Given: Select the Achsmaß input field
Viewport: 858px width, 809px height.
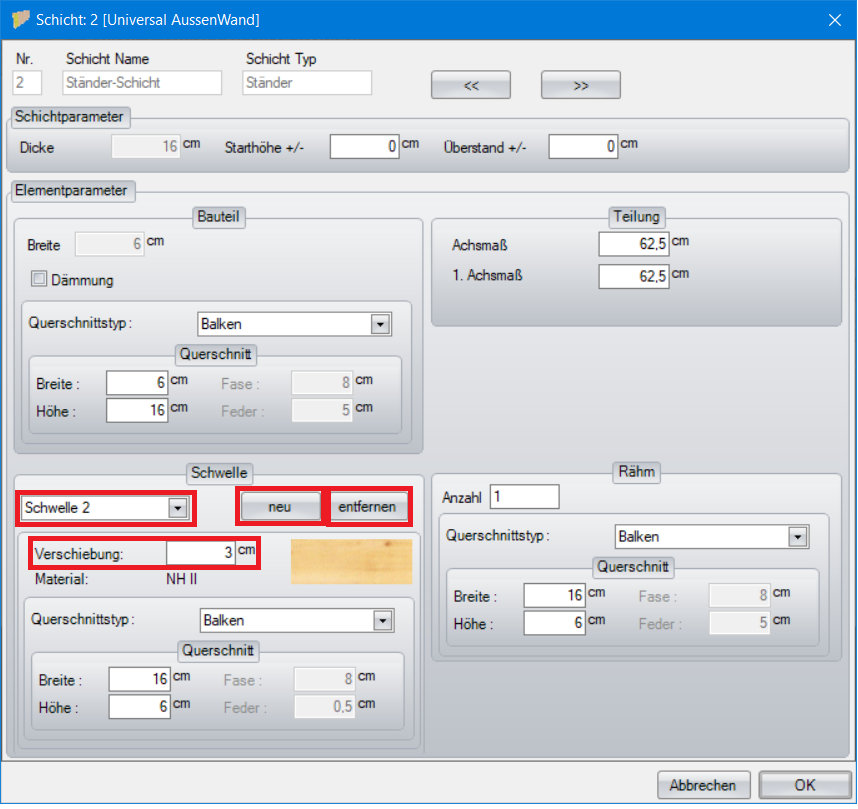Looking at the screenshot, I should pos(634,244).
